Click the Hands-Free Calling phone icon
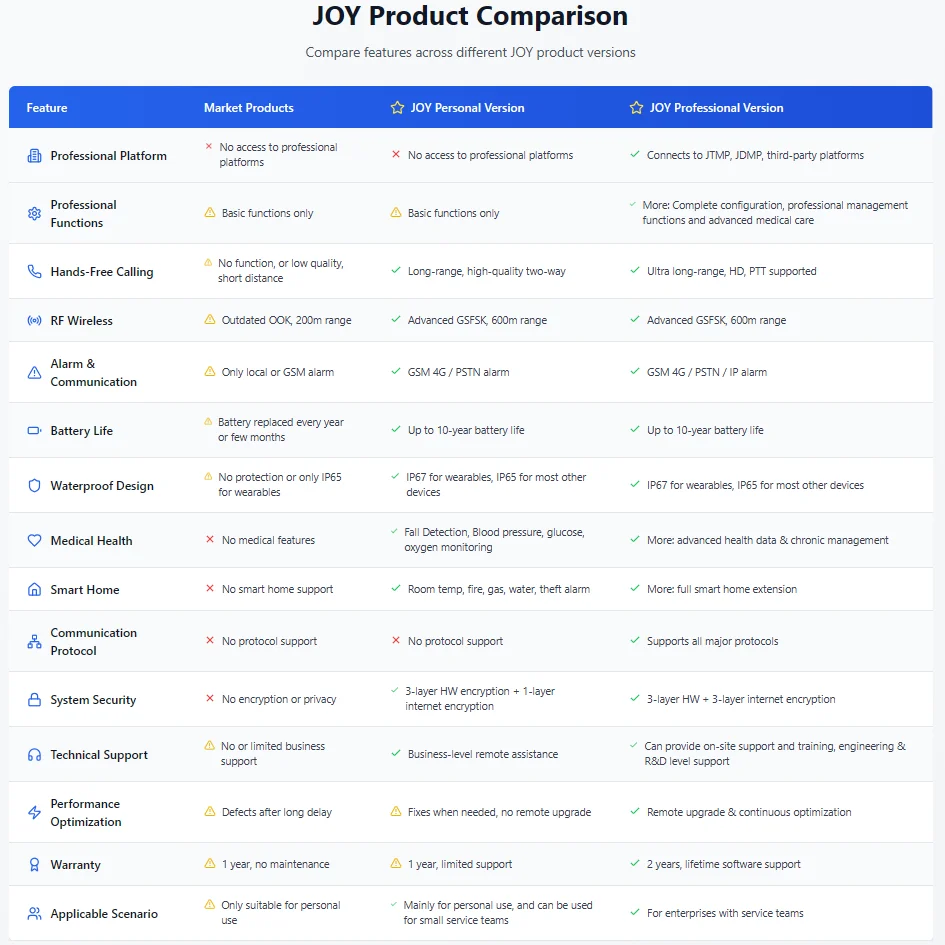Viewport: 945px width, 945px height. 34,272
